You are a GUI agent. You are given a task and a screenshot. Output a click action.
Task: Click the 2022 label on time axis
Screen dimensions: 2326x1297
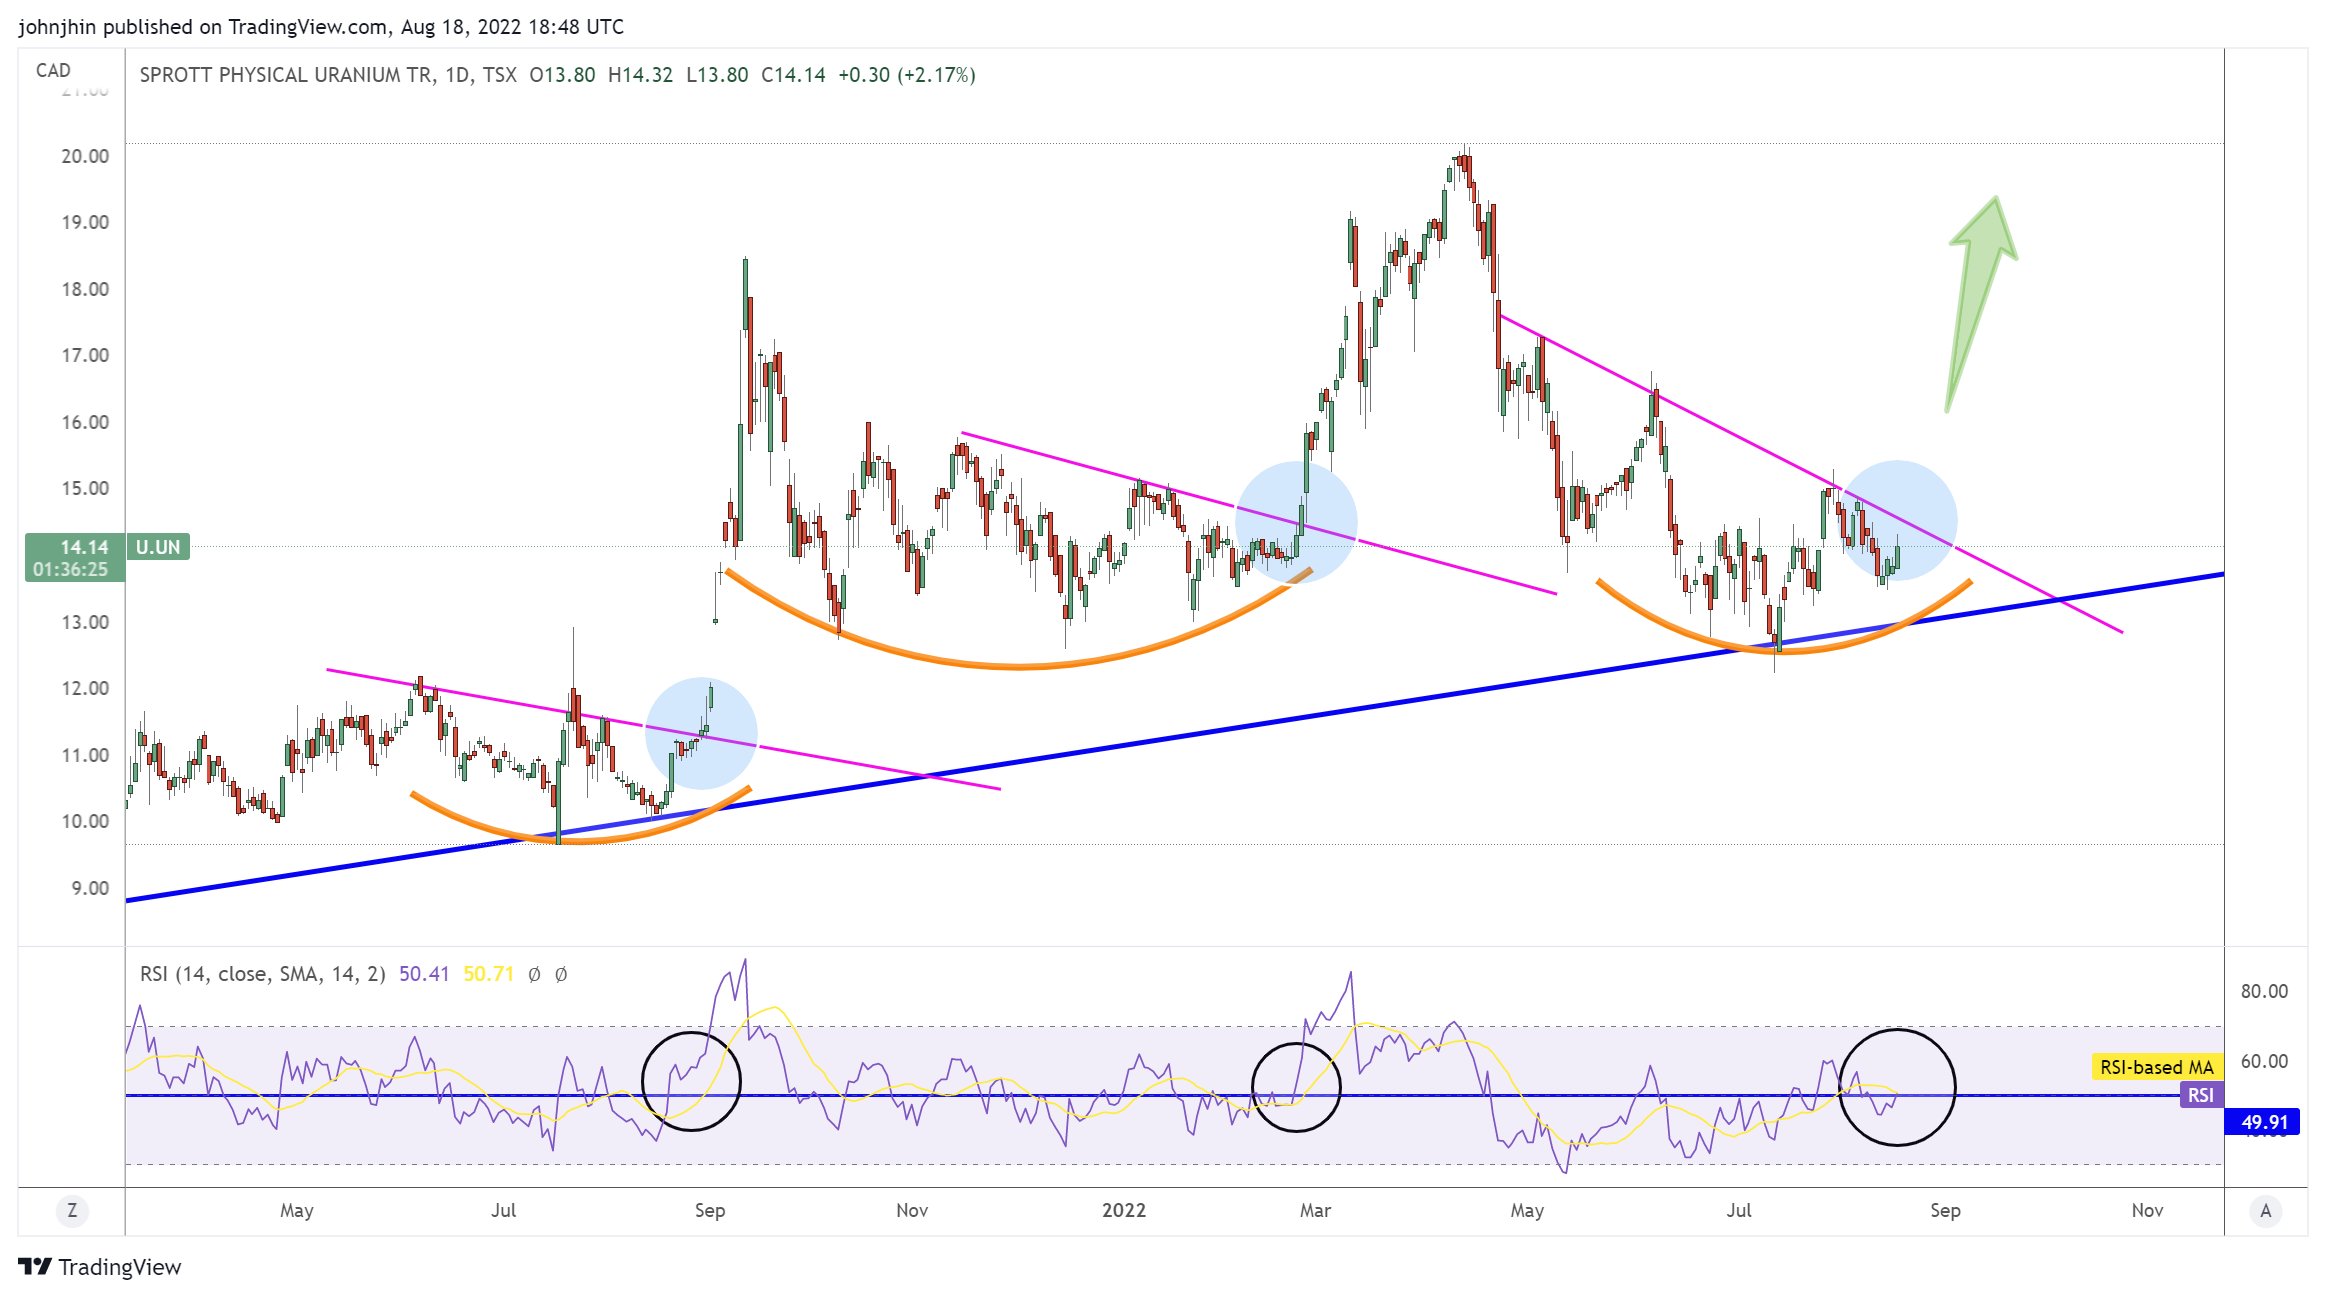coord(1123,1210)
